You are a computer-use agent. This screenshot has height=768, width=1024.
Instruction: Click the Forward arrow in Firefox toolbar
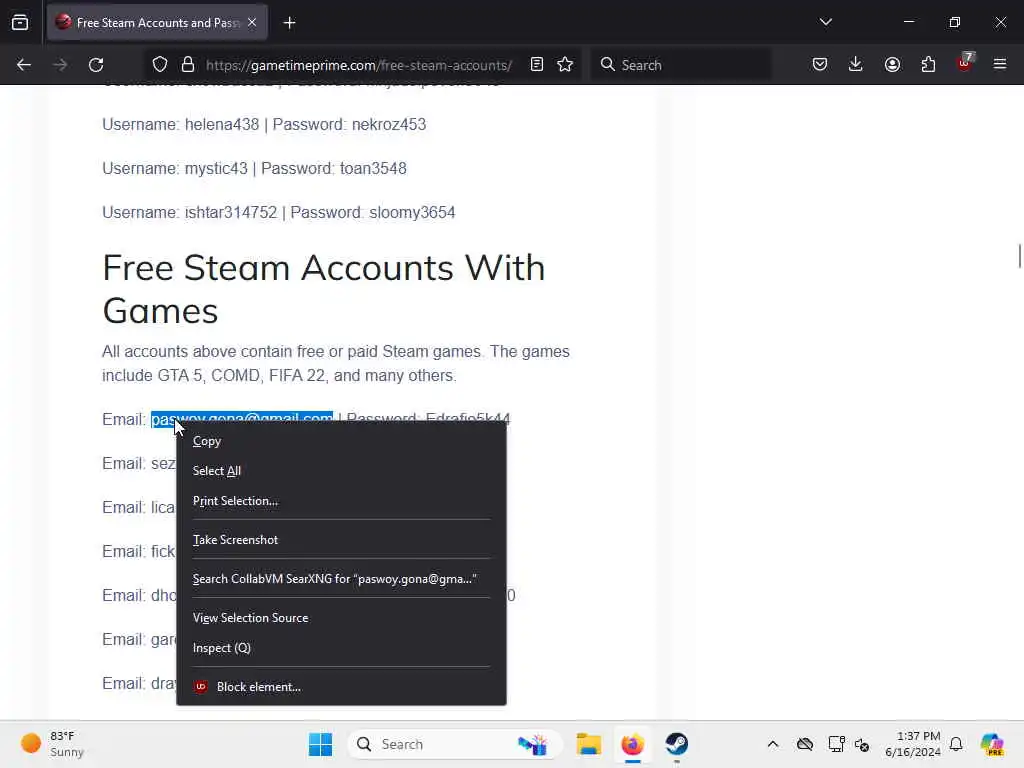pyautogui.click(x=60, y=65)
